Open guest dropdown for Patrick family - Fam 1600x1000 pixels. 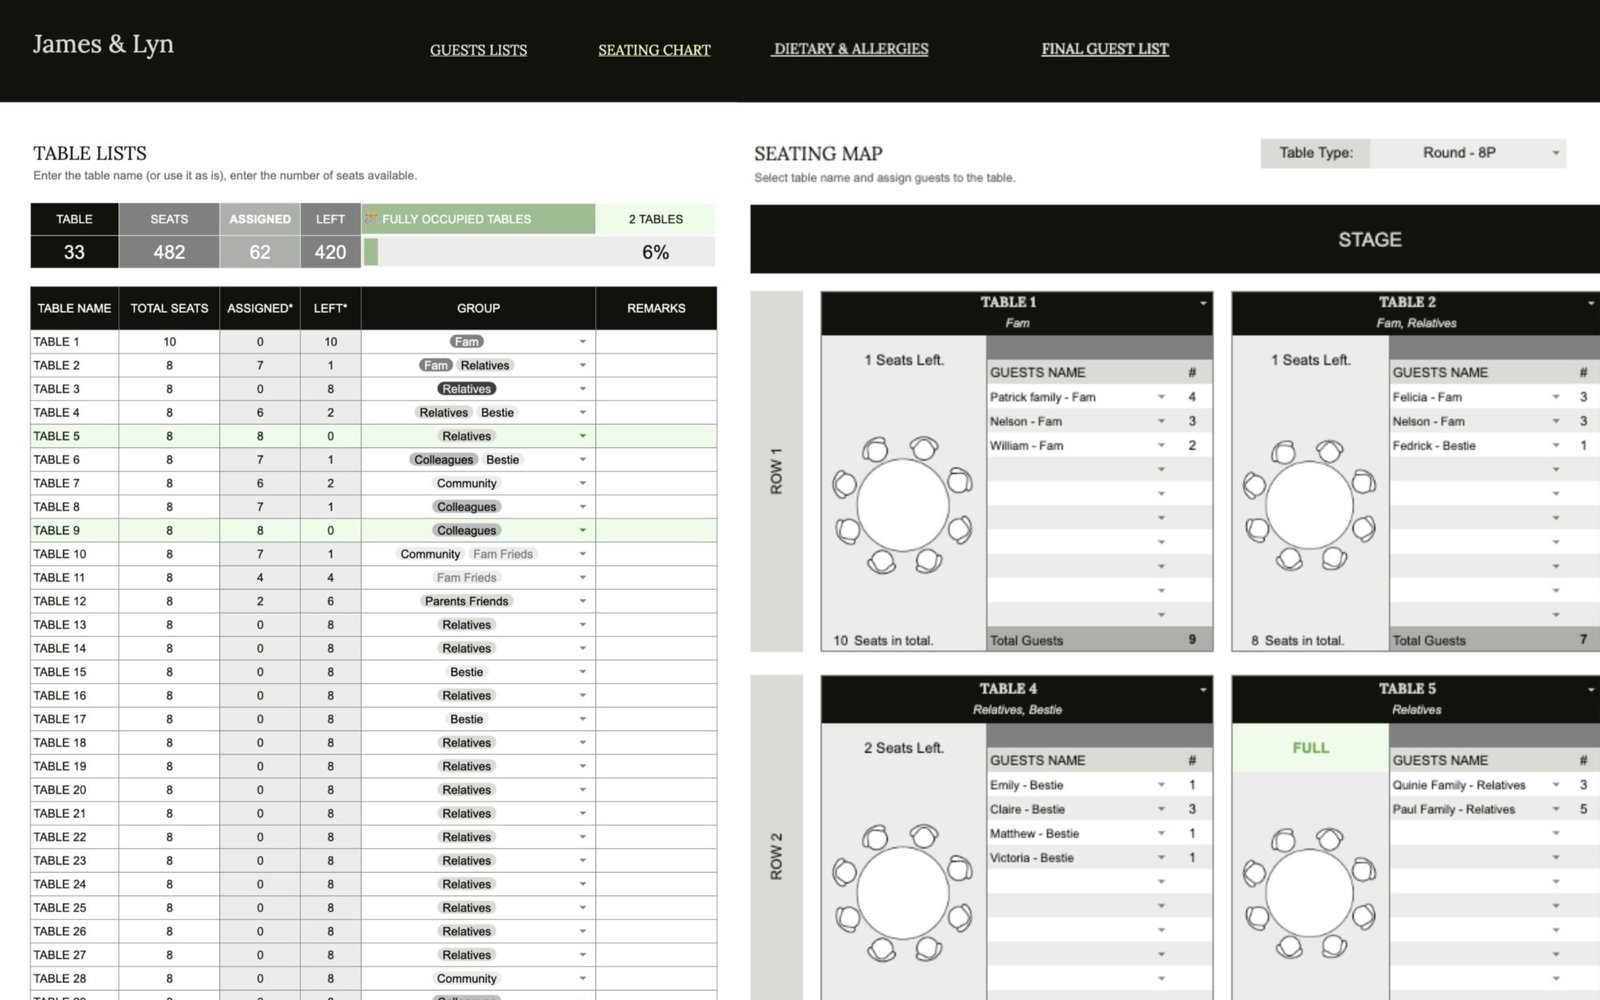1161,397
